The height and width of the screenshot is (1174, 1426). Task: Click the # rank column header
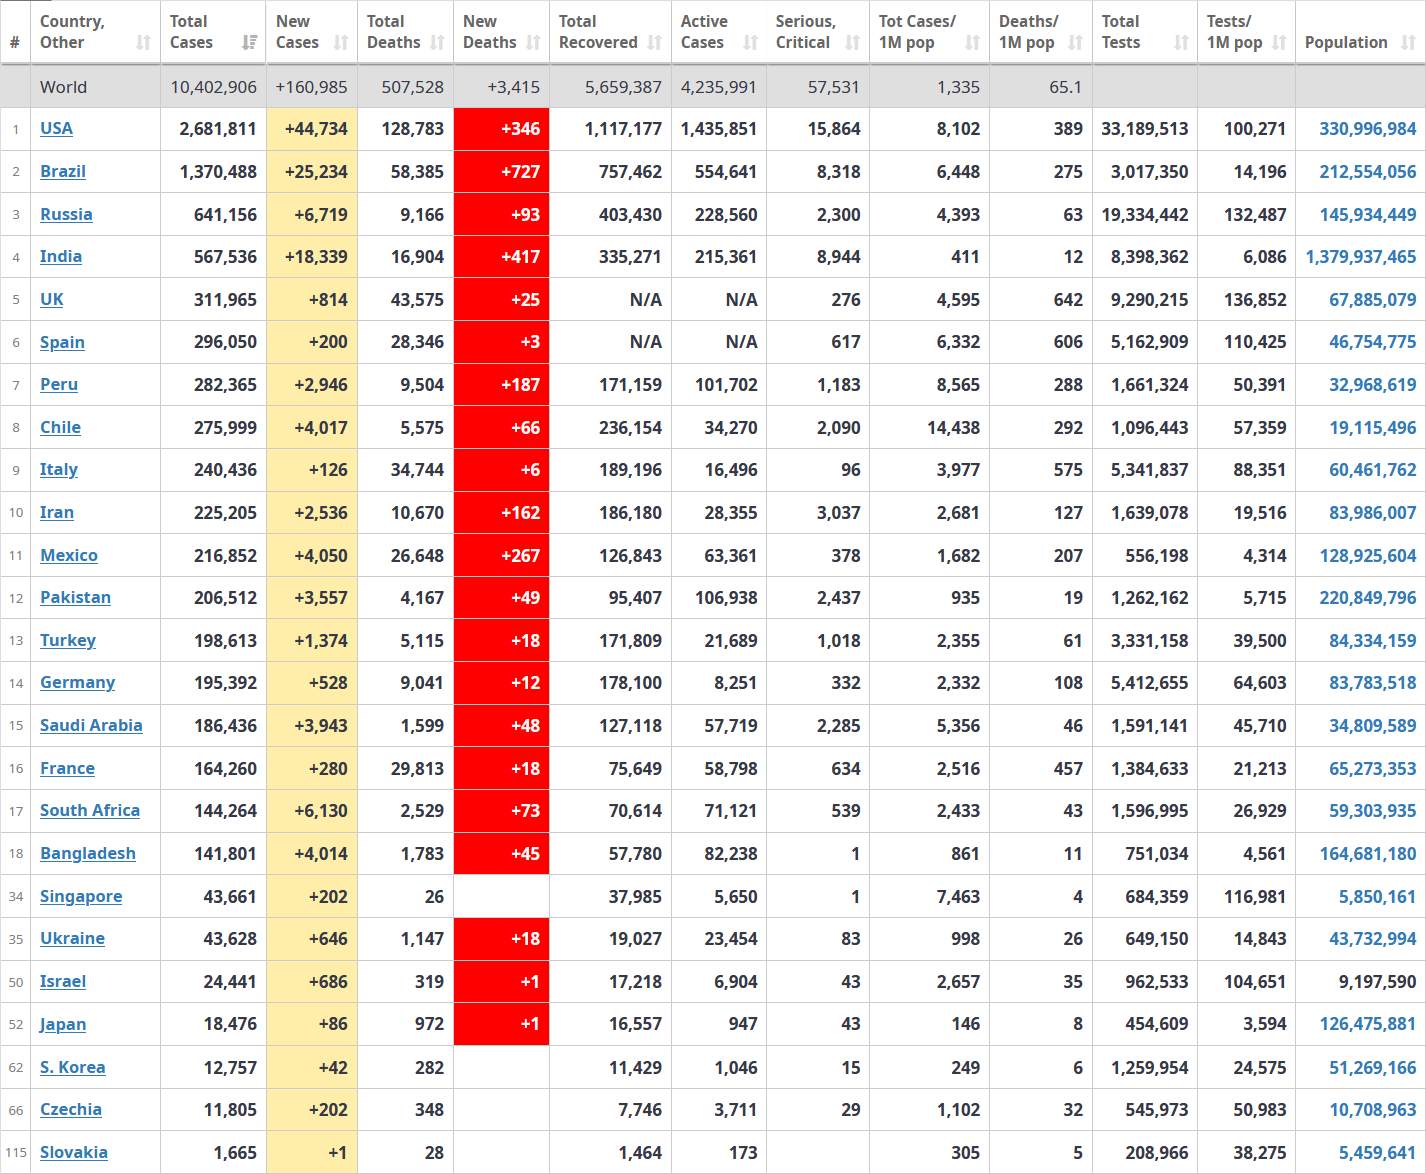coord(15,43)
